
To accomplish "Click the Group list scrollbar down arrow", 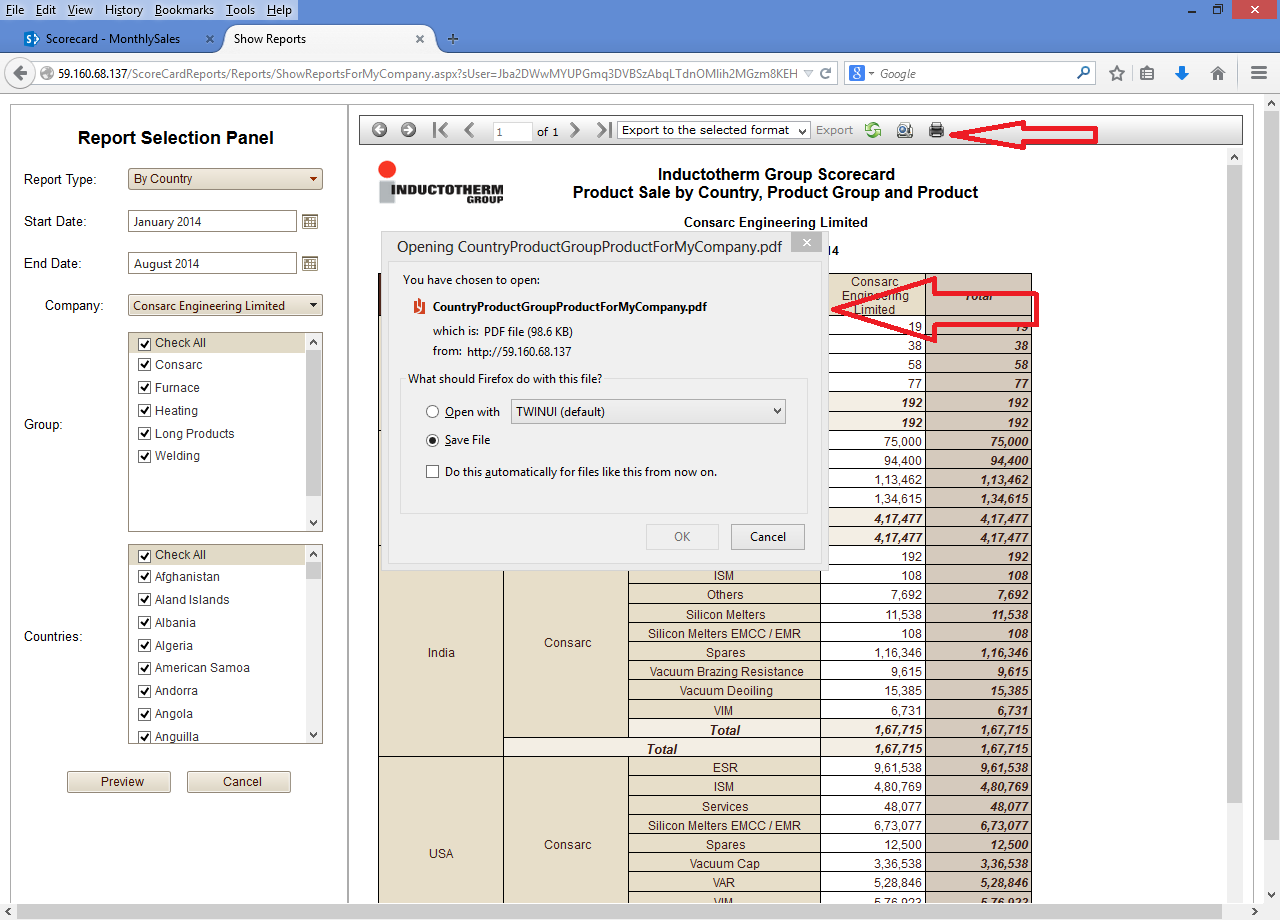I will (x=314, y=523).
